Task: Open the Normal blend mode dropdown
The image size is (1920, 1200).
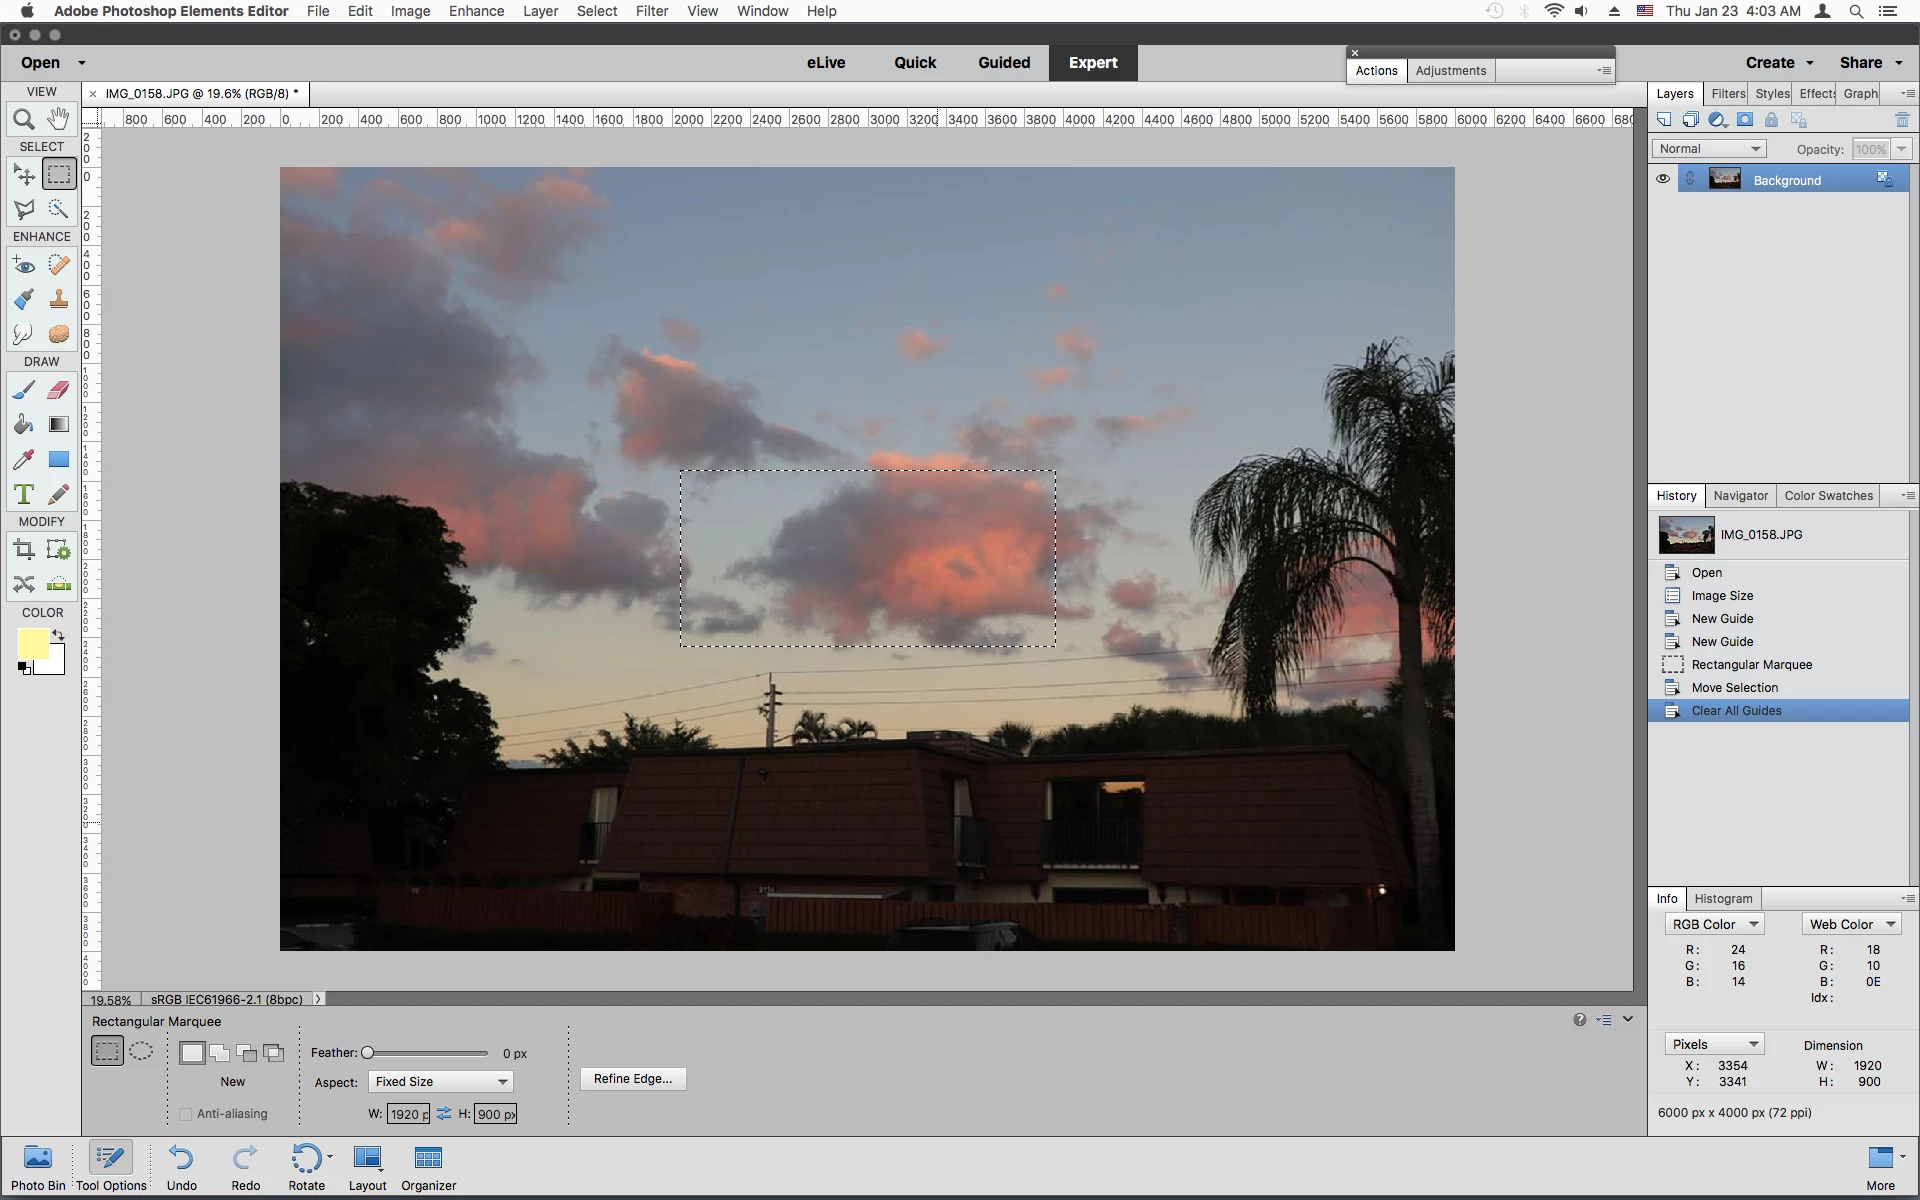Action: click(x=1708, y=149)
